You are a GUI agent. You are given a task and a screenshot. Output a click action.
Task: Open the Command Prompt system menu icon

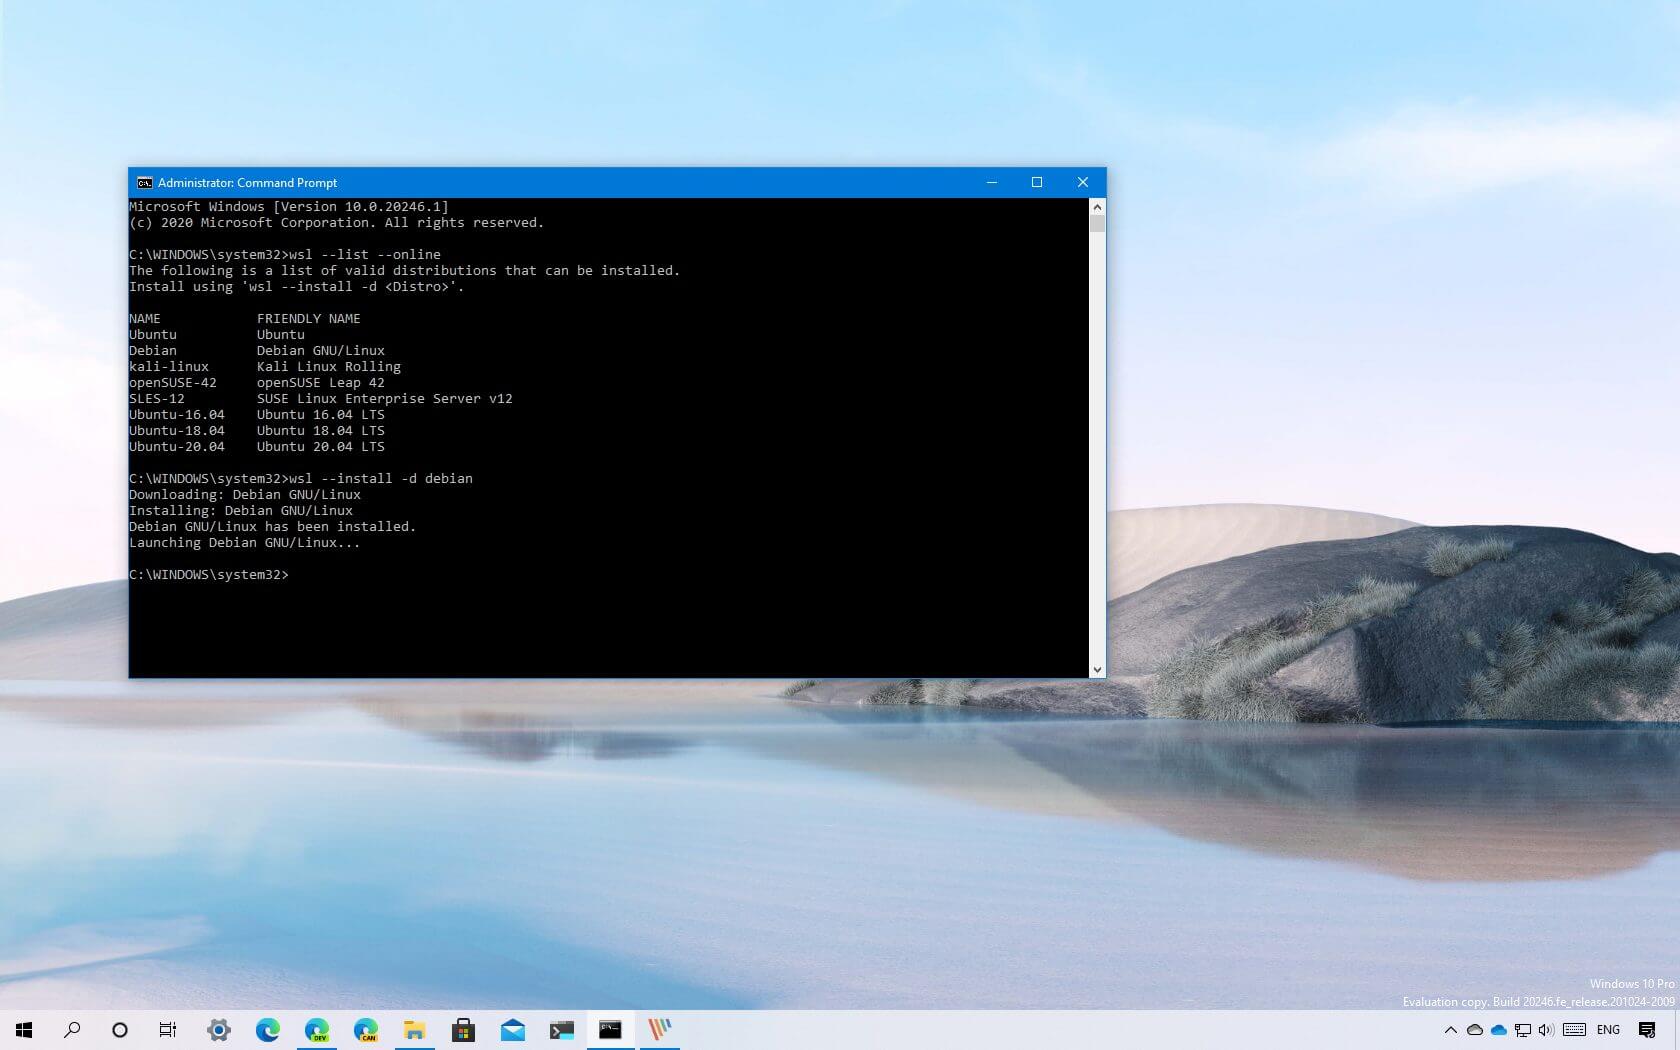(144, 182)
